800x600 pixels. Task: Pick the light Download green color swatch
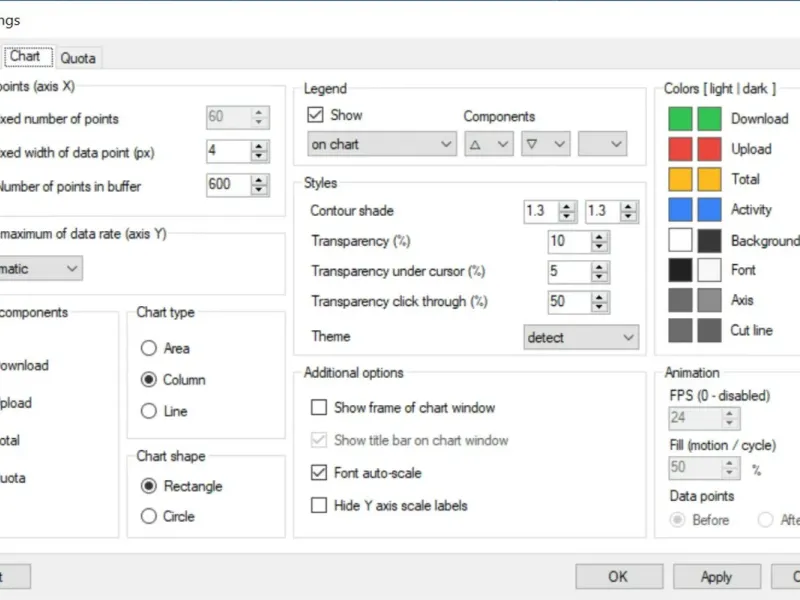pos(680,119)
